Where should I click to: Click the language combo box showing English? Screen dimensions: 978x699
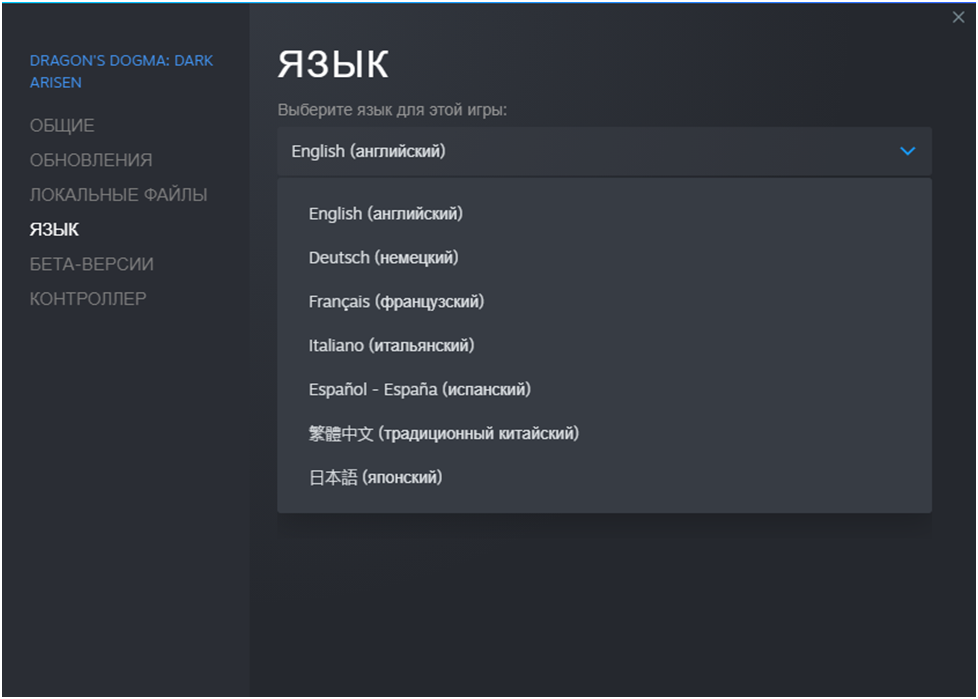pyautogui.click(x=604, y=151)
